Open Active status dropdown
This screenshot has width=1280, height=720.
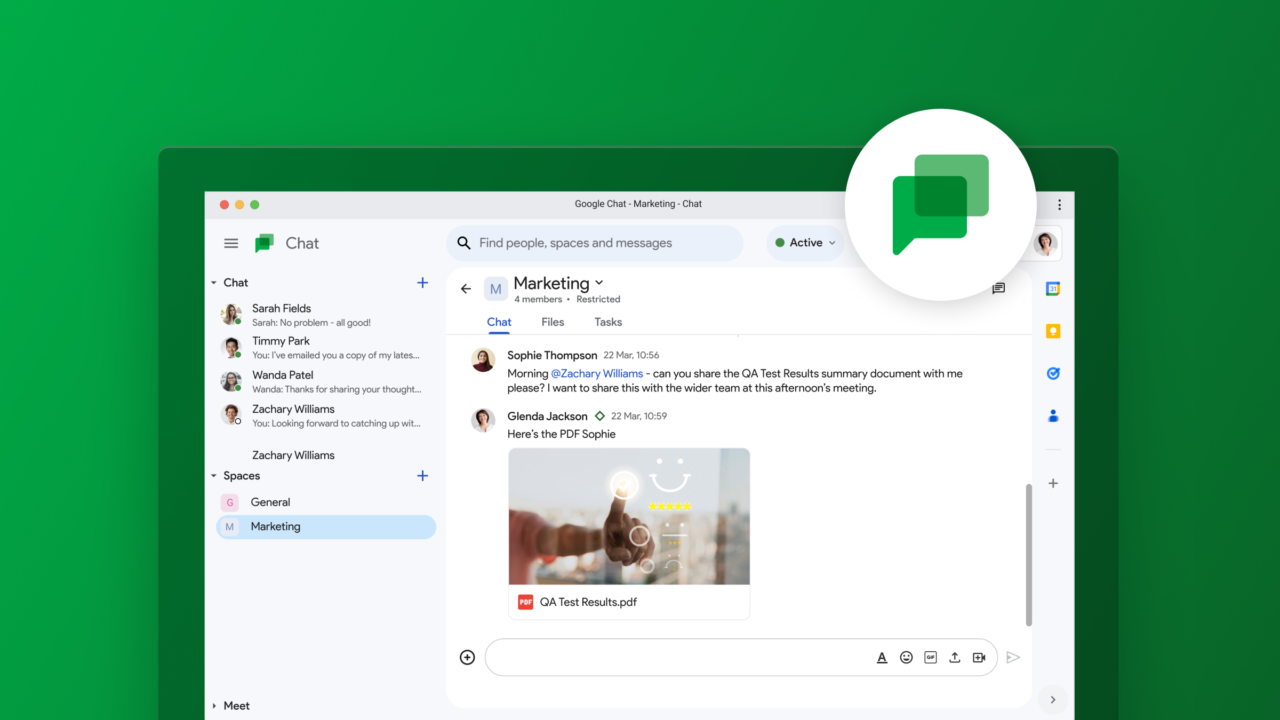(806, 243)
